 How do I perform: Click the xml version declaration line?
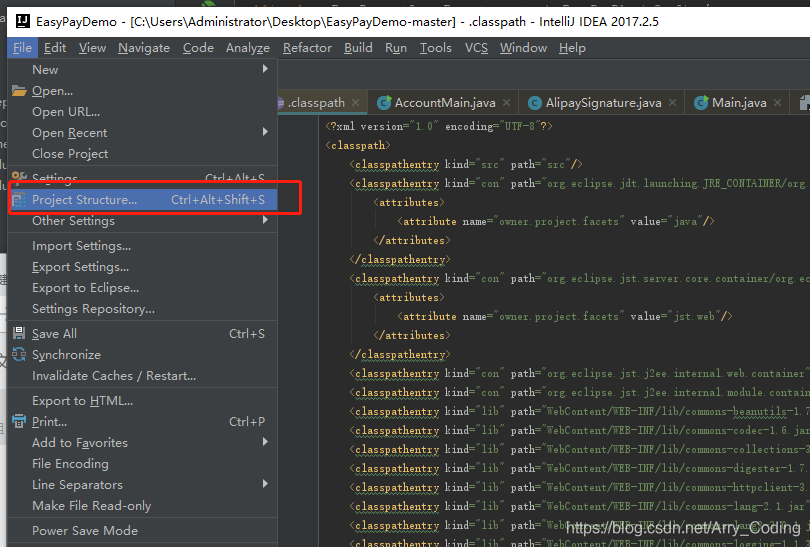coord(439,127)
